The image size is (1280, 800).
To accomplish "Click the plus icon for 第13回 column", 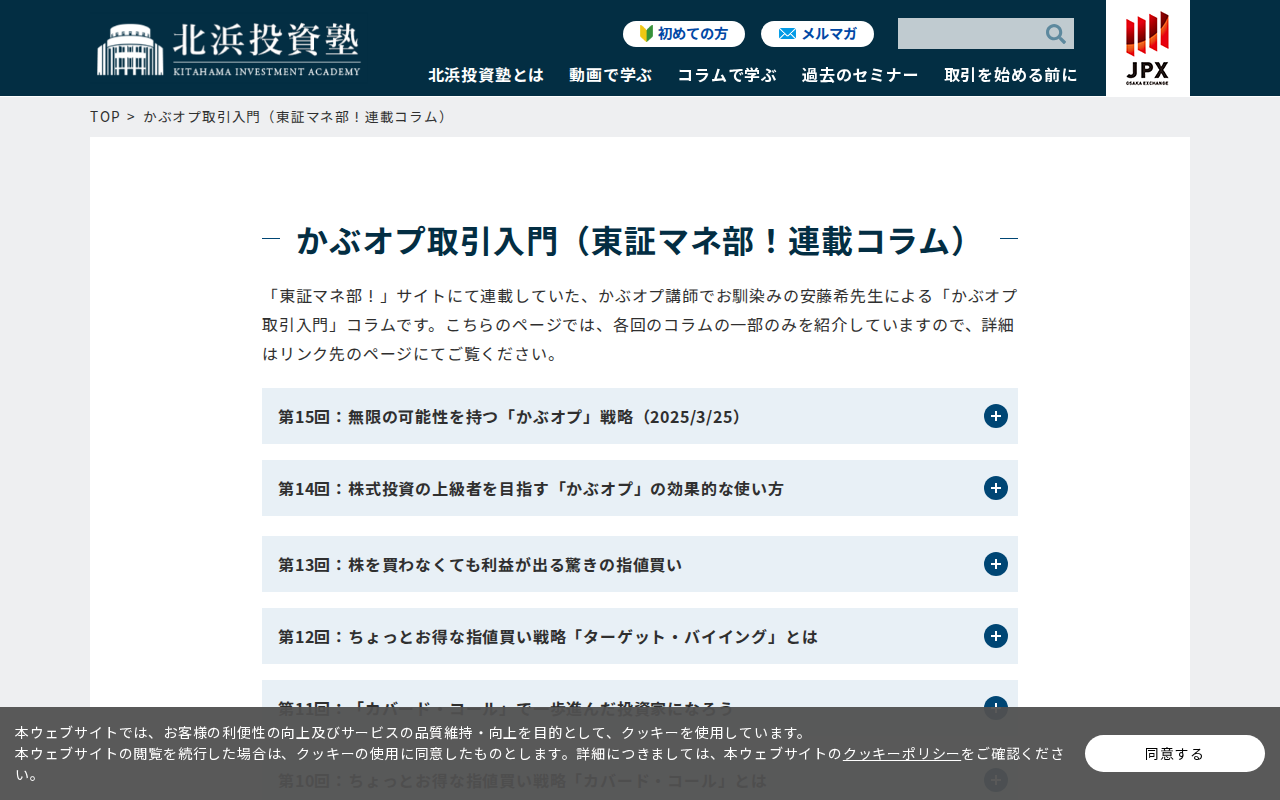I will (x=996, y=564).
